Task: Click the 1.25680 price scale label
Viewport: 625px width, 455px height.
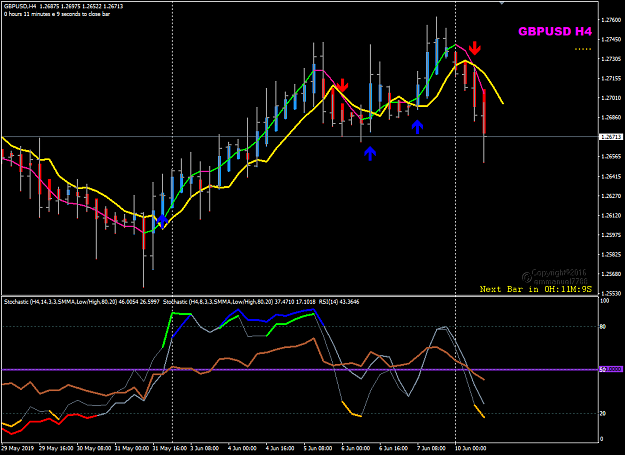Action: 611,274
